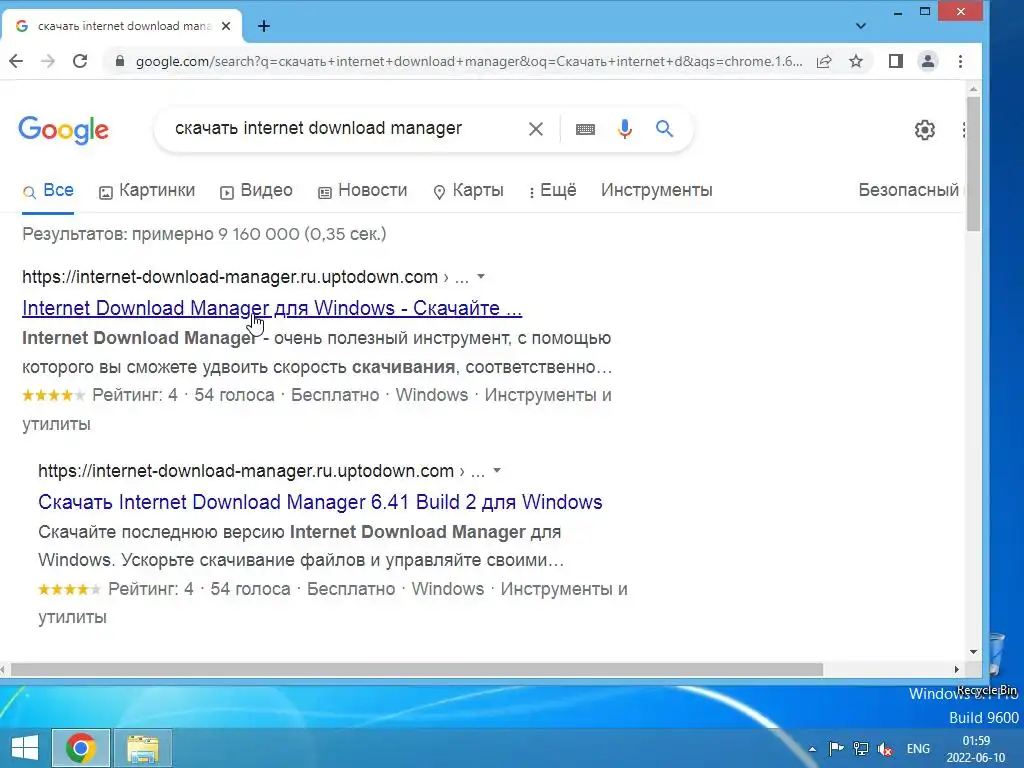Switch ENG input language
This screenshot has width=1024, height=768.
[x=918, y=749]
